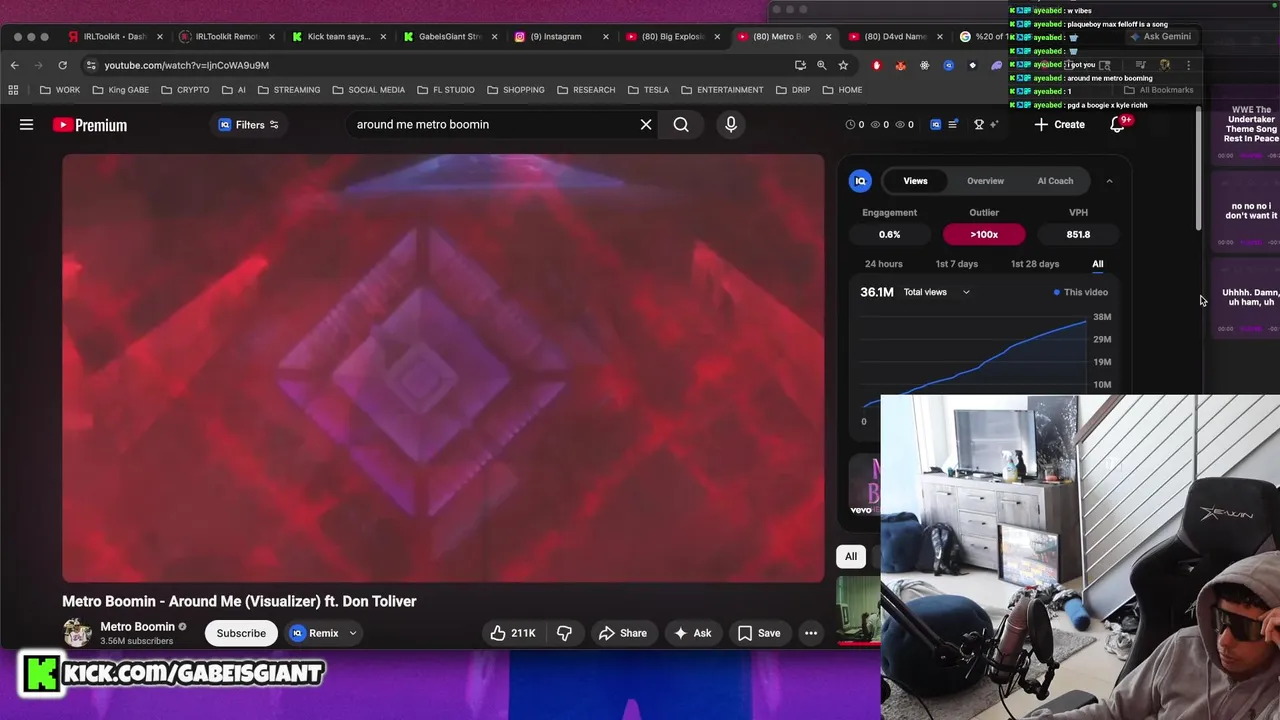Click the Metro Boomin channel avatar
Screen dimensions: 1280x720
point(77,632)
